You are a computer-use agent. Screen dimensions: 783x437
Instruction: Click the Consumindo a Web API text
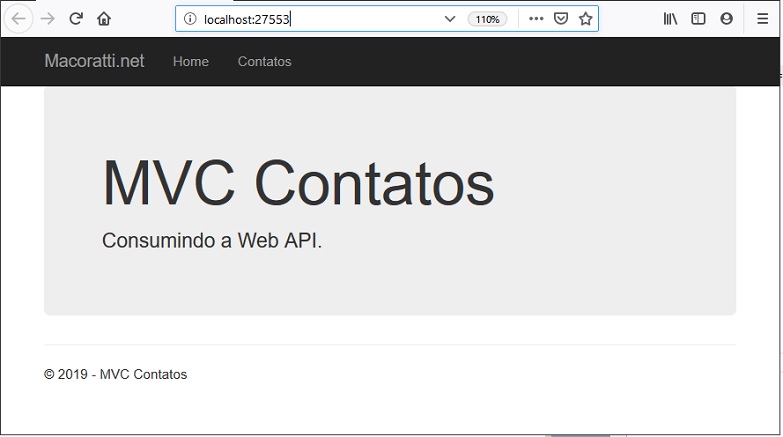click(x=212, y=240)
